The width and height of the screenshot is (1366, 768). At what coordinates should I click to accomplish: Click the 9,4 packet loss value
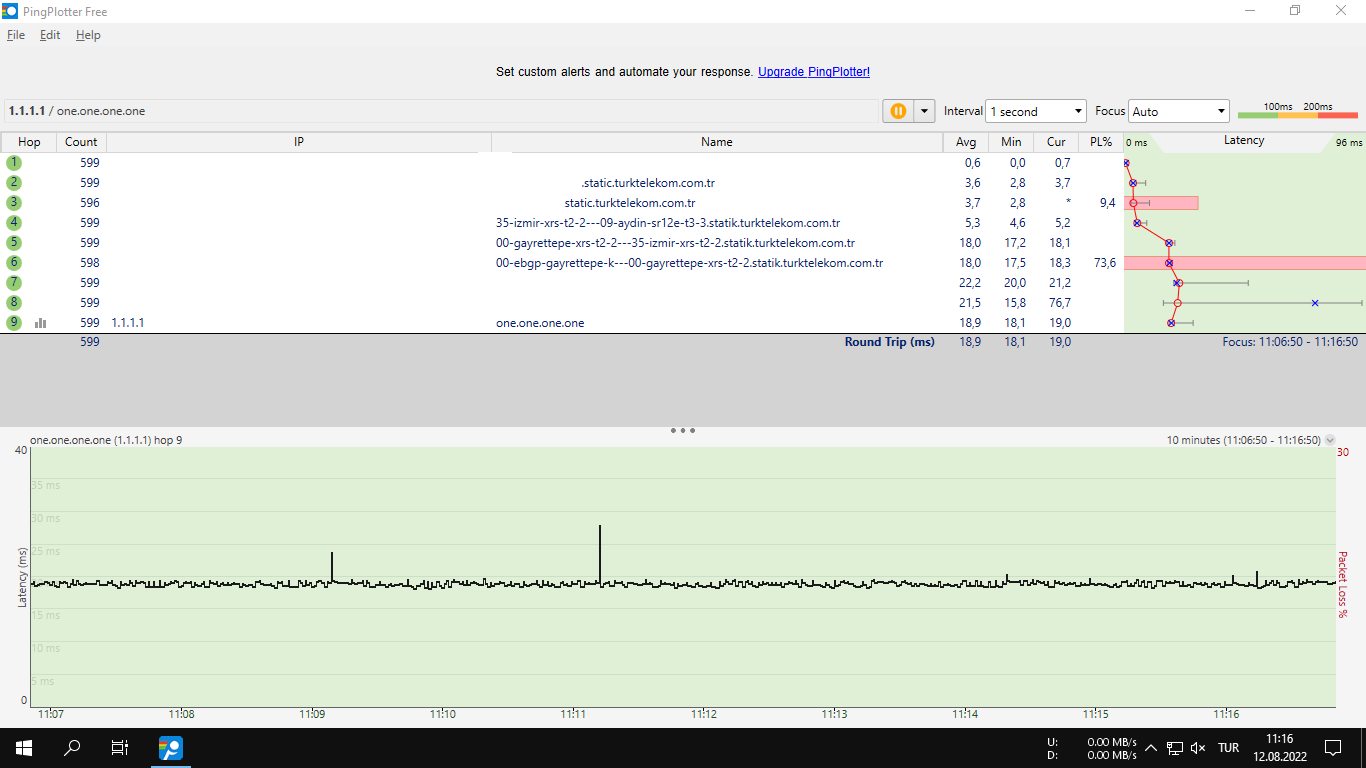coord(1107,203)
